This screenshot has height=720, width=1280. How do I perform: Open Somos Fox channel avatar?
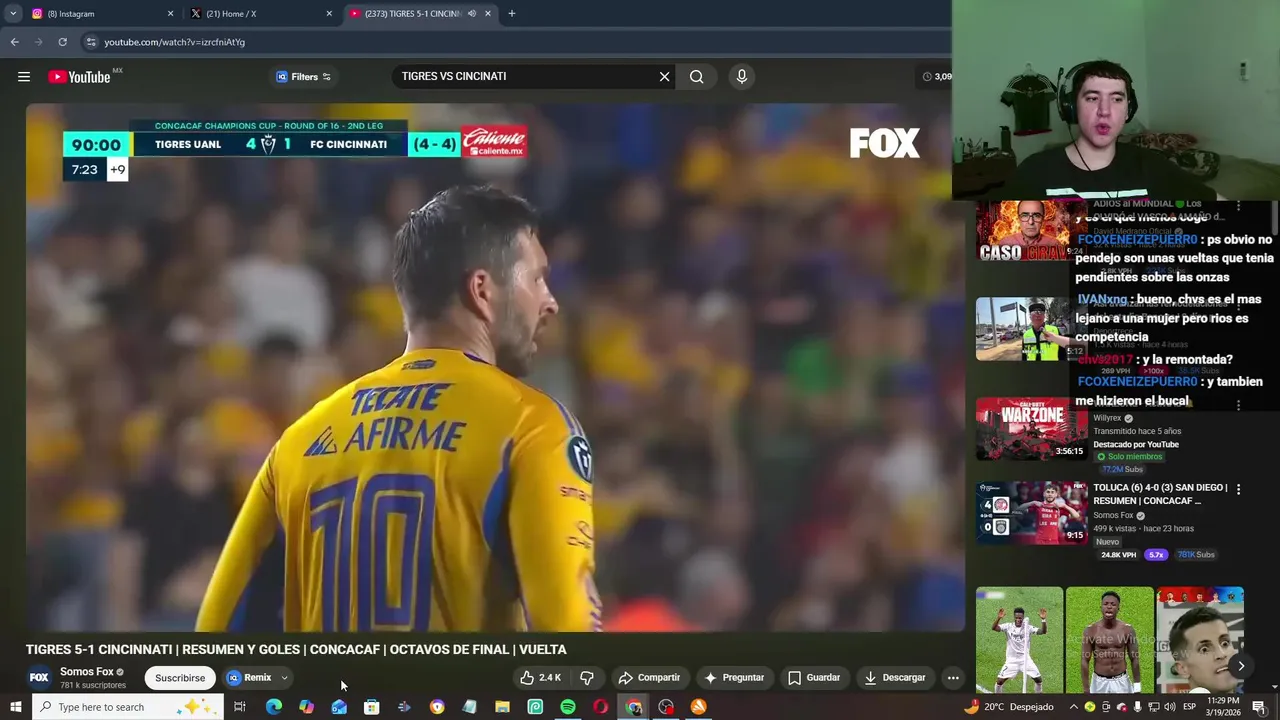point(39,677)
